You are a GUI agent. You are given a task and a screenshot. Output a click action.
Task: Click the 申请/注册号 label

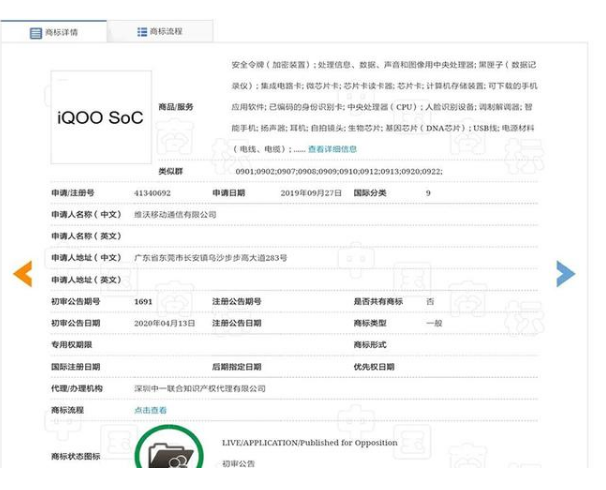pyautogui.click(x=73, y=193)
